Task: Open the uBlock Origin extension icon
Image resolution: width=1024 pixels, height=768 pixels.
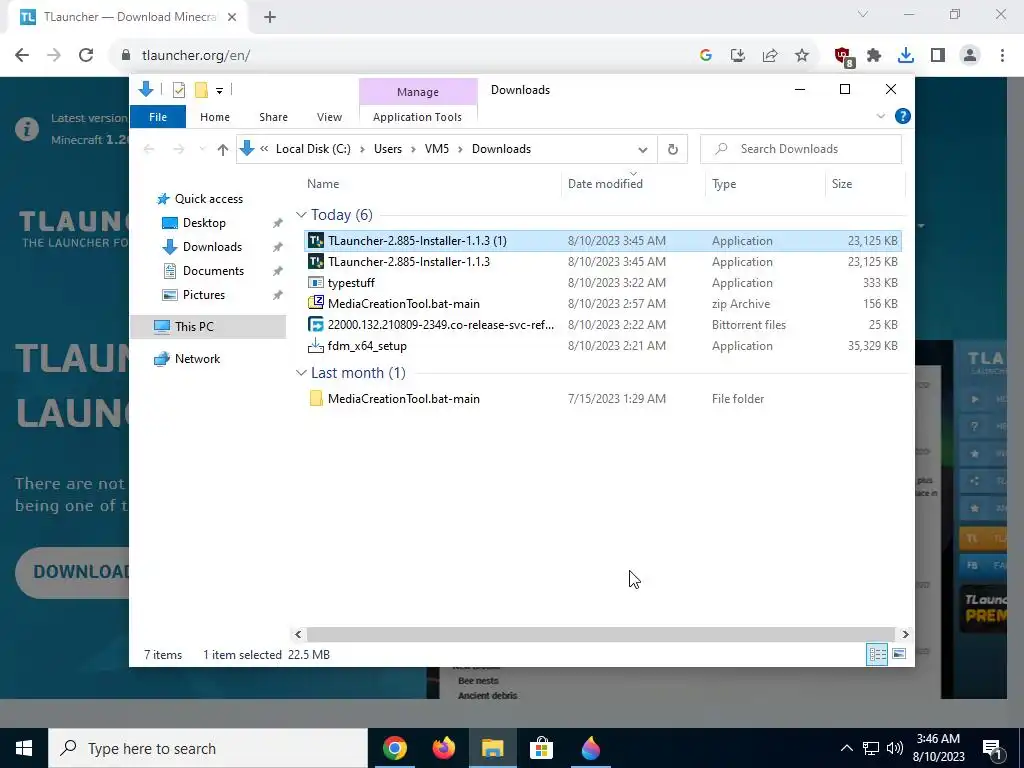Action: pos(843,56)
